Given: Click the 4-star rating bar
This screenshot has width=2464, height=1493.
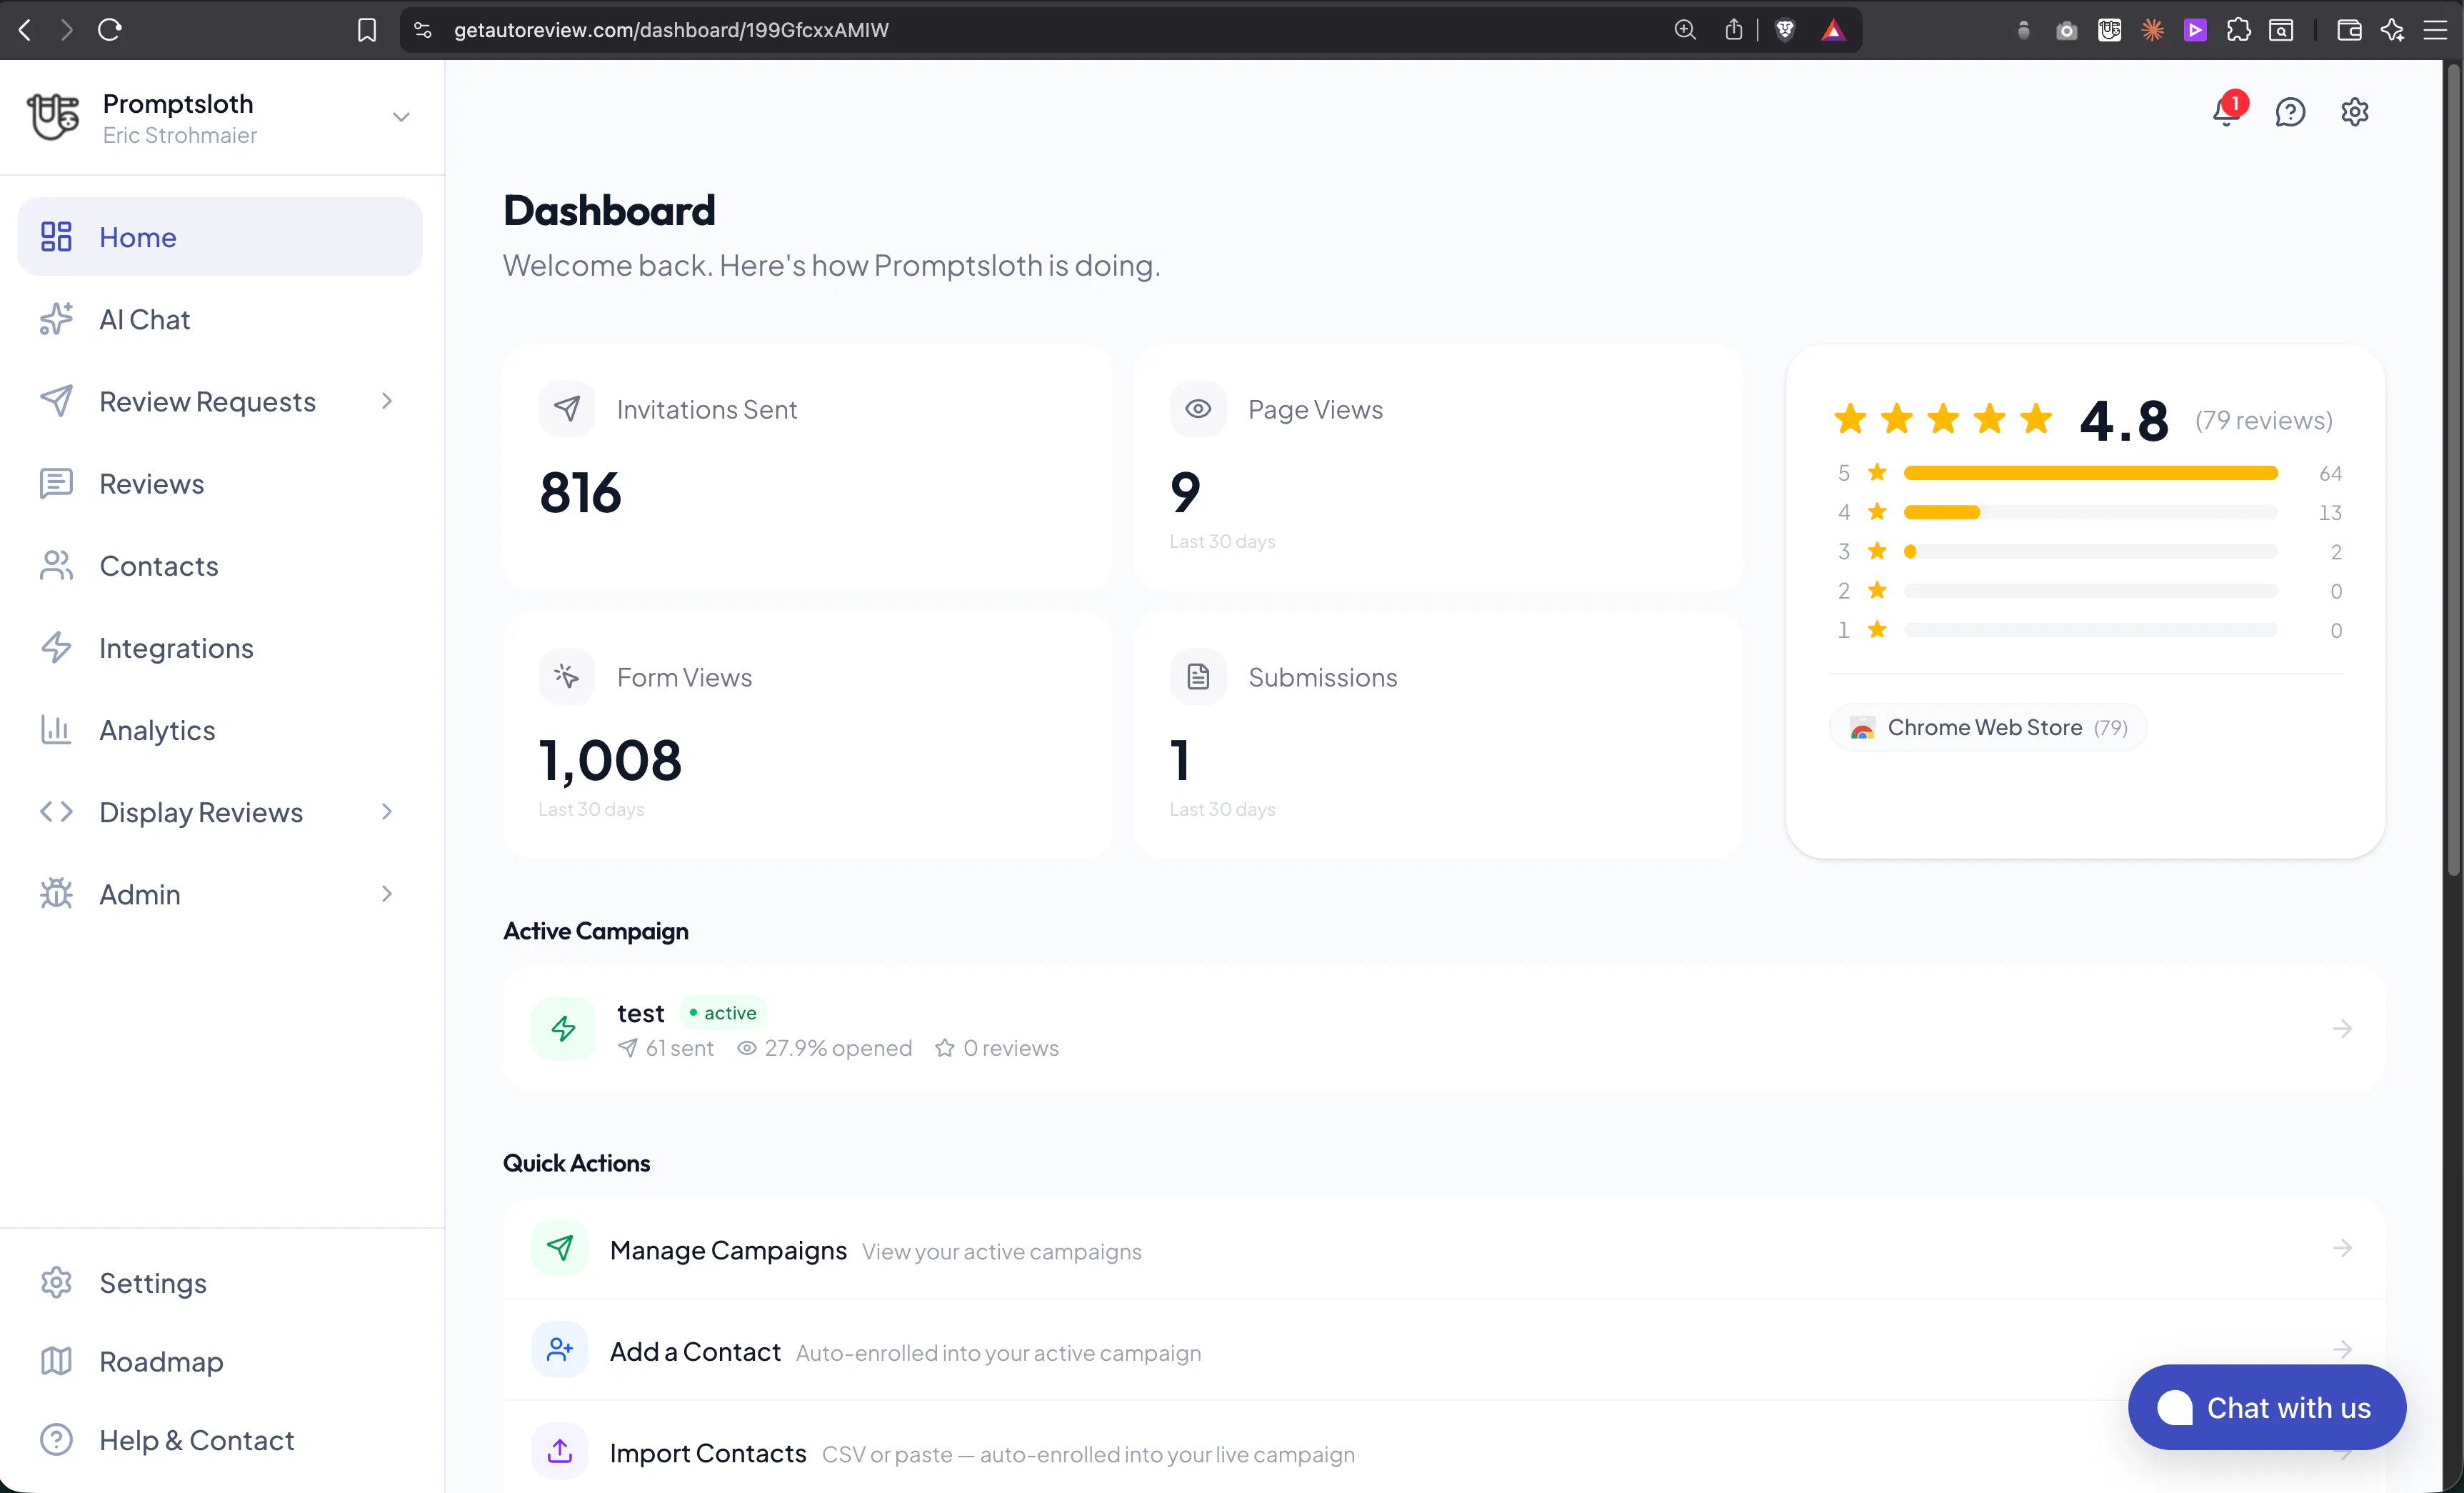Looking at the screenshot, I should 2090,512.
